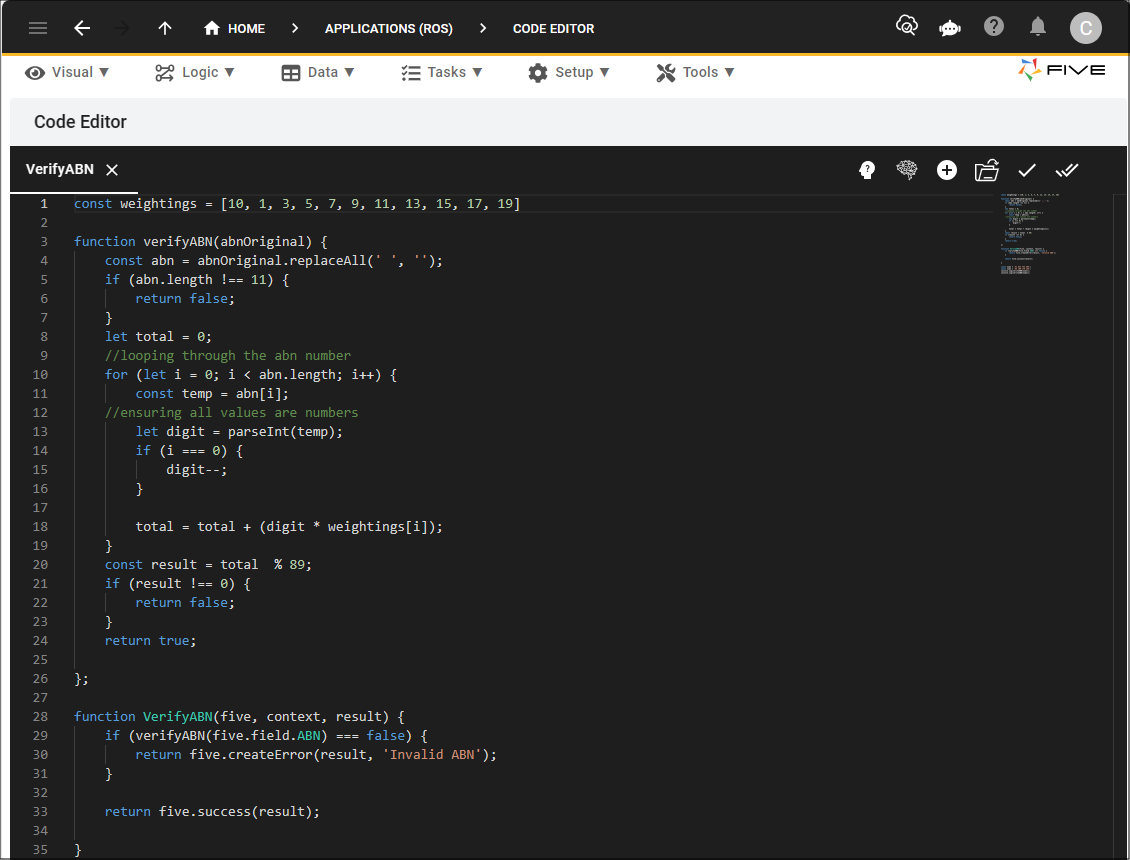Open the chat bot icon

[x=950, y=28]
